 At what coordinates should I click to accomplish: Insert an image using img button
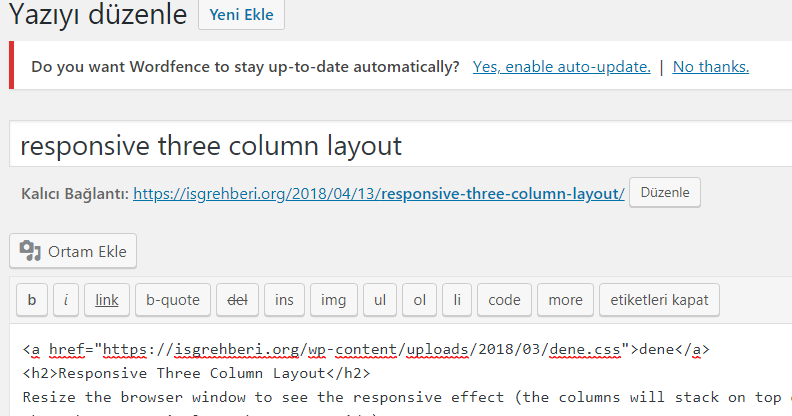pyautogui.click(x=334, y=300)
